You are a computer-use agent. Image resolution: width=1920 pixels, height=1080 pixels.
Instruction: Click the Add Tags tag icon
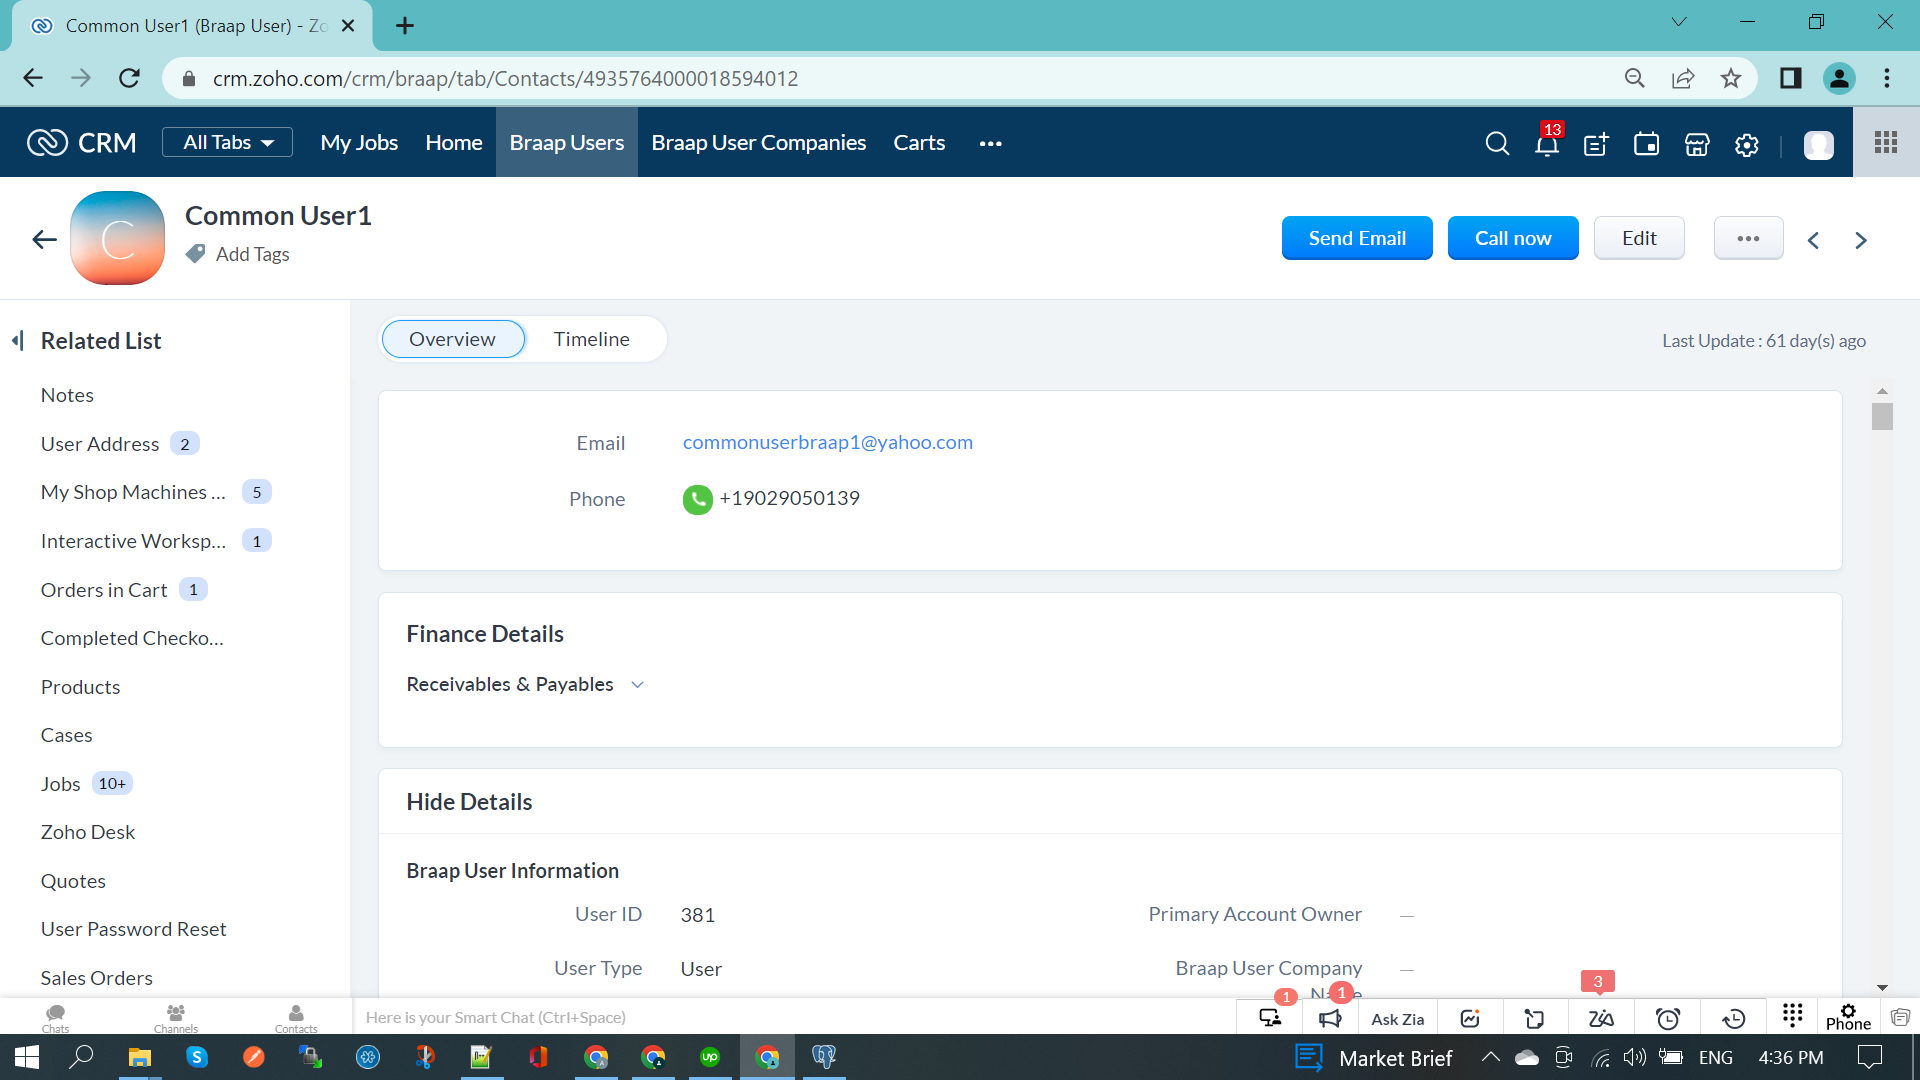tap(196, 254)
